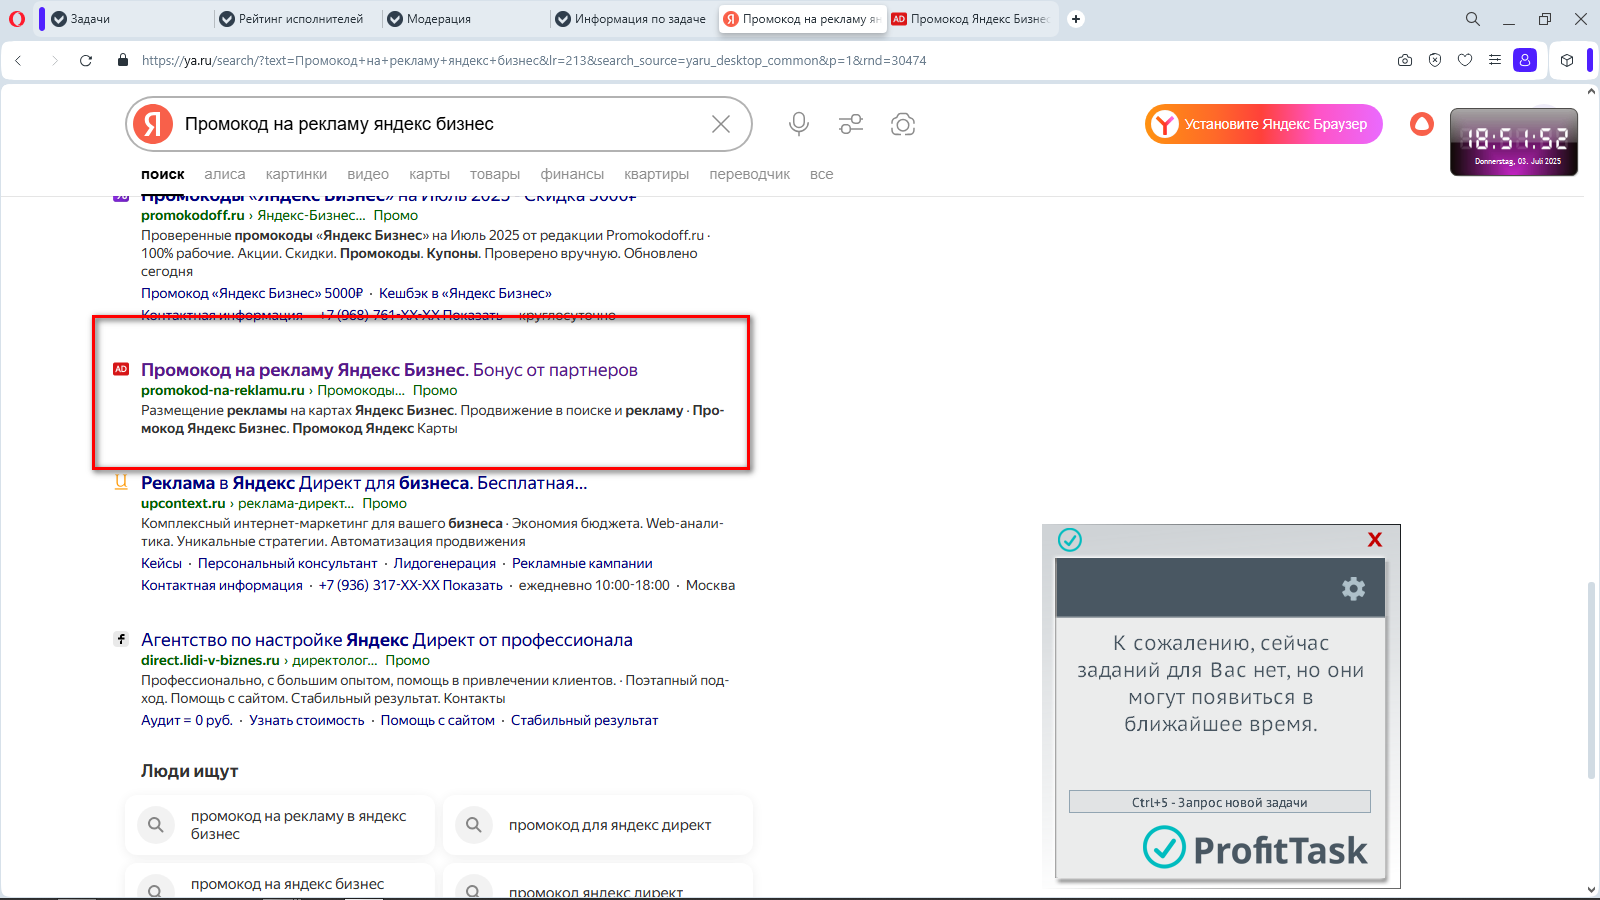Open upcontext.ru site link
The image size is (1600, 900).
[x=183, y=503]
